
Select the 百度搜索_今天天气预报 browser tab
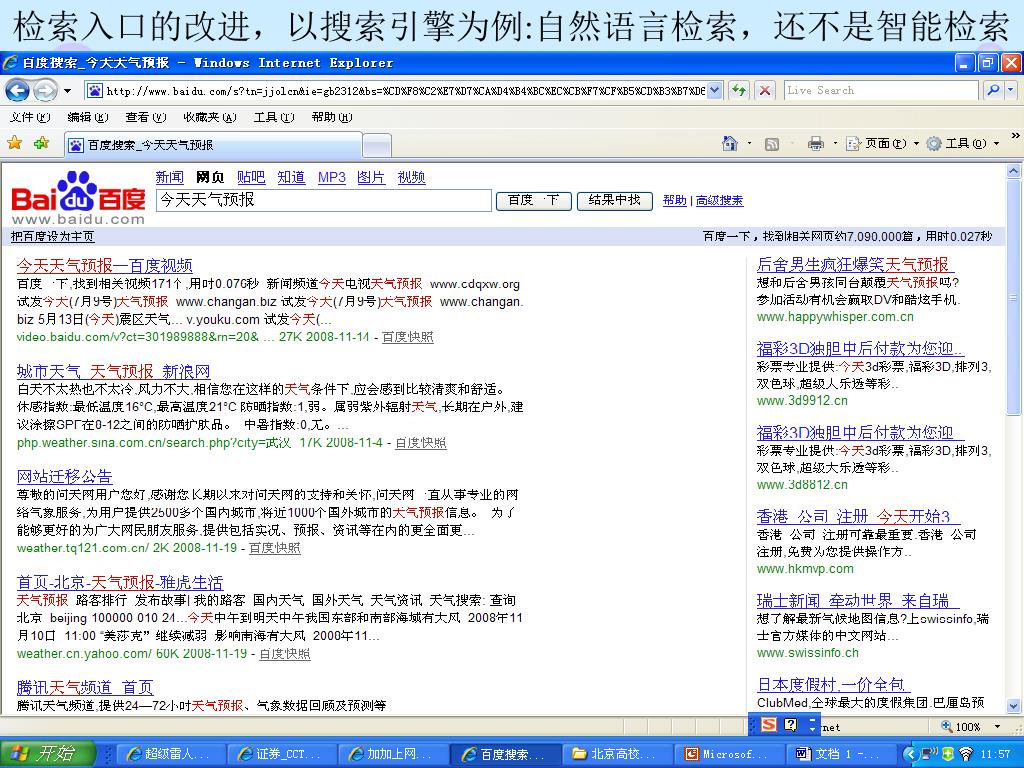(x=213, y=145)
